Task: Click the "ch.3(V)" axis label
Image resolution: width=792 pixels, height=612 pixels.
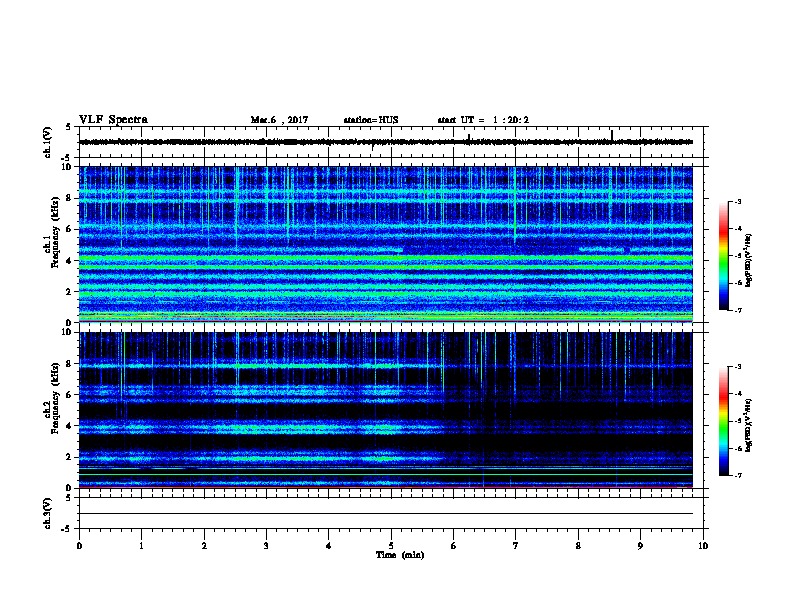Action: click(x=48, y=513)
